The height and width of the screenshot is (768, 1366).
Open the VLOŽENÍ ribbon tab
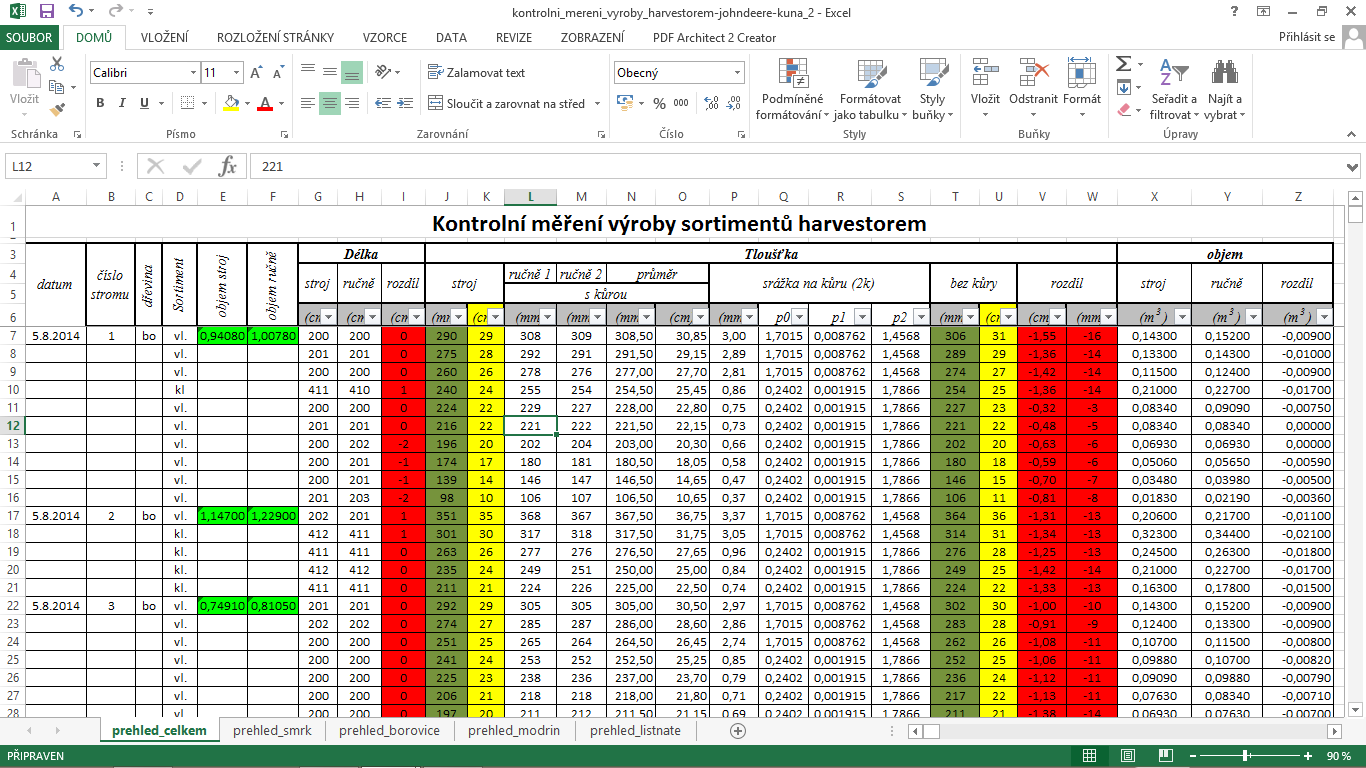click(x=165, y=37)
